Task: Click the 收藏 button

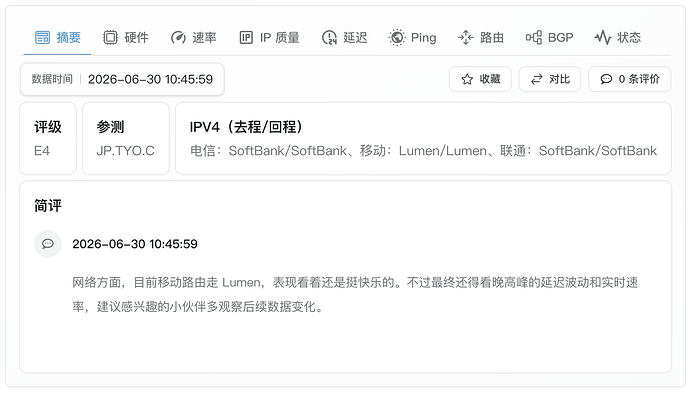Action: pos(480,79)
